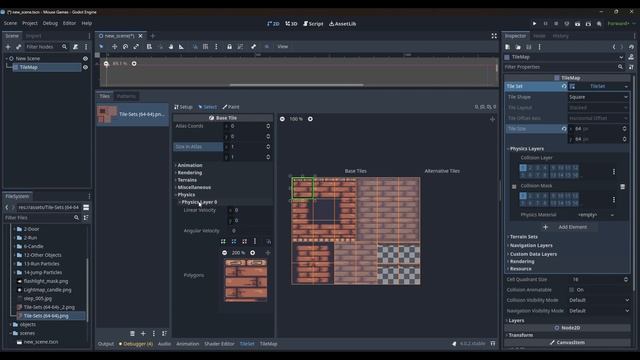Expand the Rendering section in tile properties
This screenshot has height=360, width=640.
tap(189, 173)
